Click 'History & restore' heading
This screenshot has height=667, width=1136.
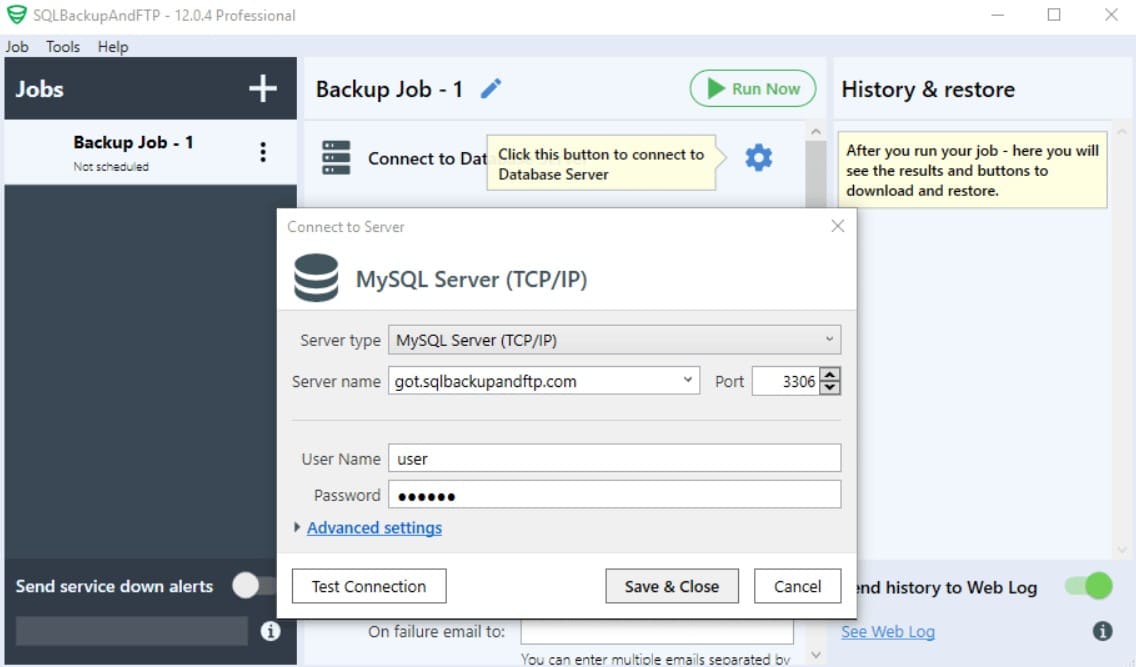coord(928,89)
